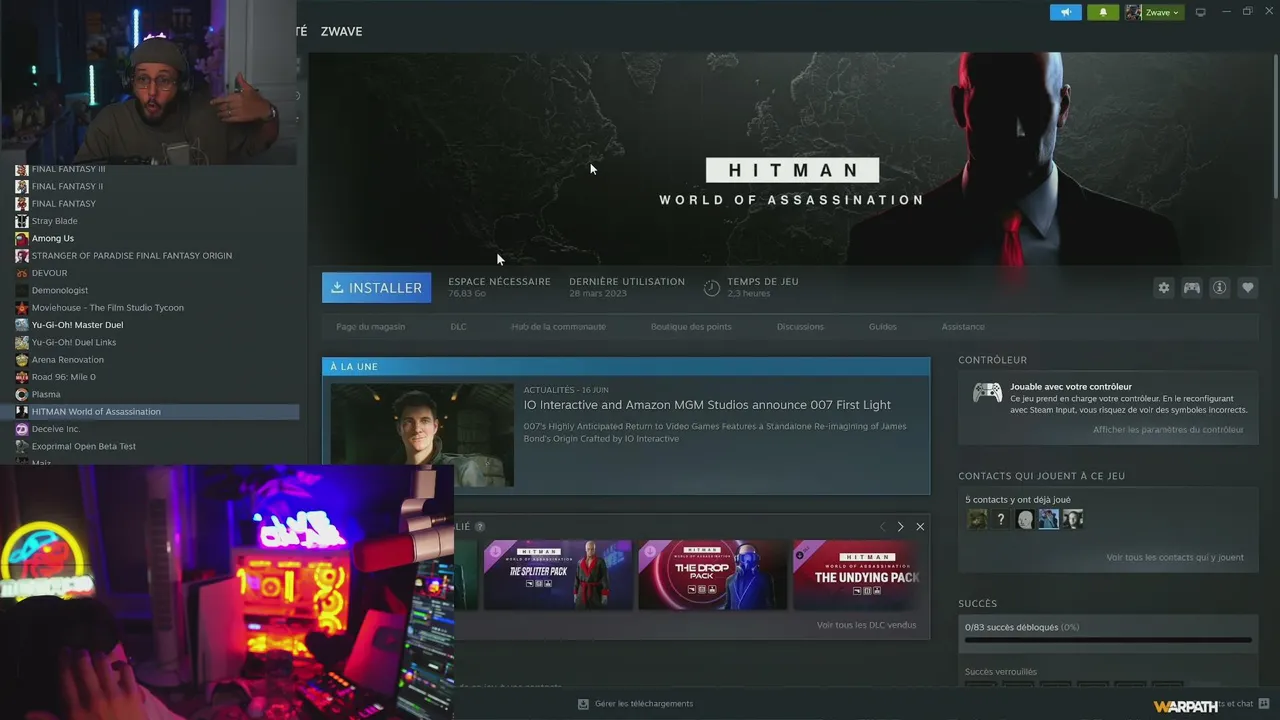
Task: Open the Guides tab
Action: [882, 327]
